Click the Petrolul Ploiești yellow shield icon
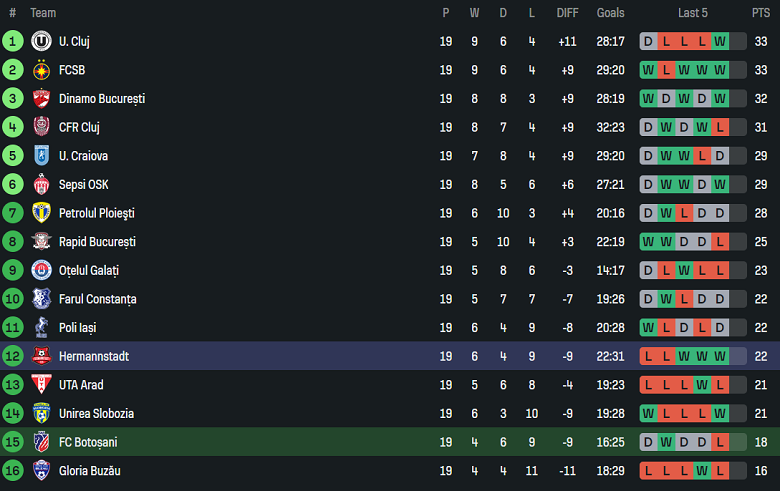Image resolution: width=780 pixels, height=491 pixels. 41,213
